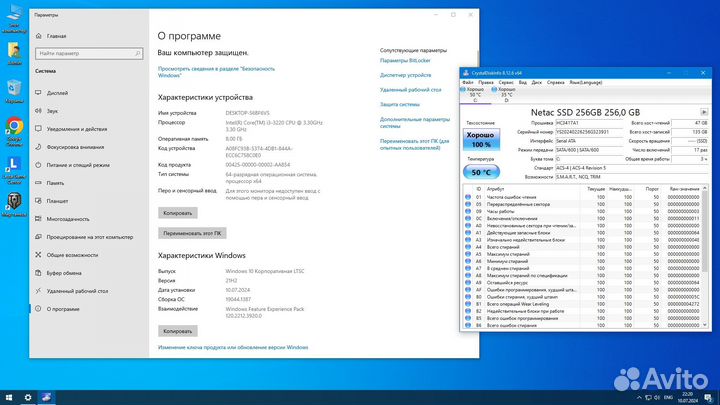Open Диспетчер устройств link
This screenshot has height=405, width=720.
pos(405,75)
